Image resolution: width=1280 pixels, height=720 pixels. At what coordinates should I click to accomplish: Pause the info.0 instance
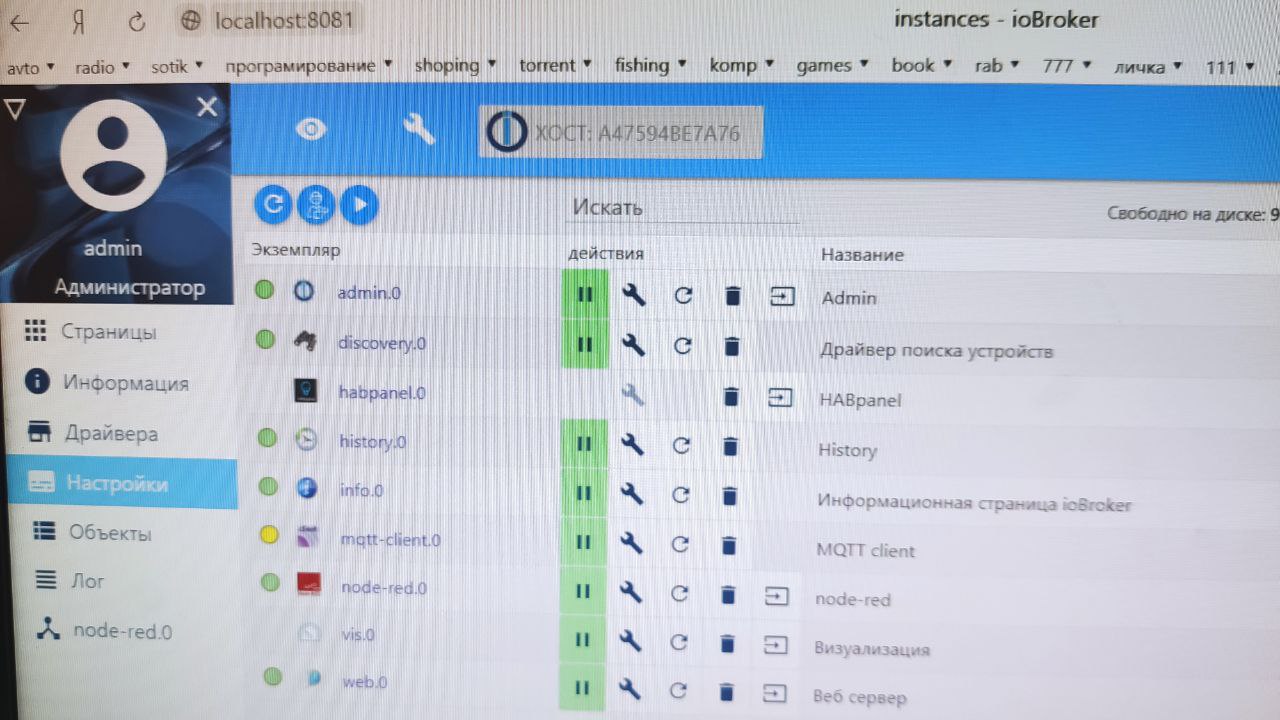(x=585, y=494)
